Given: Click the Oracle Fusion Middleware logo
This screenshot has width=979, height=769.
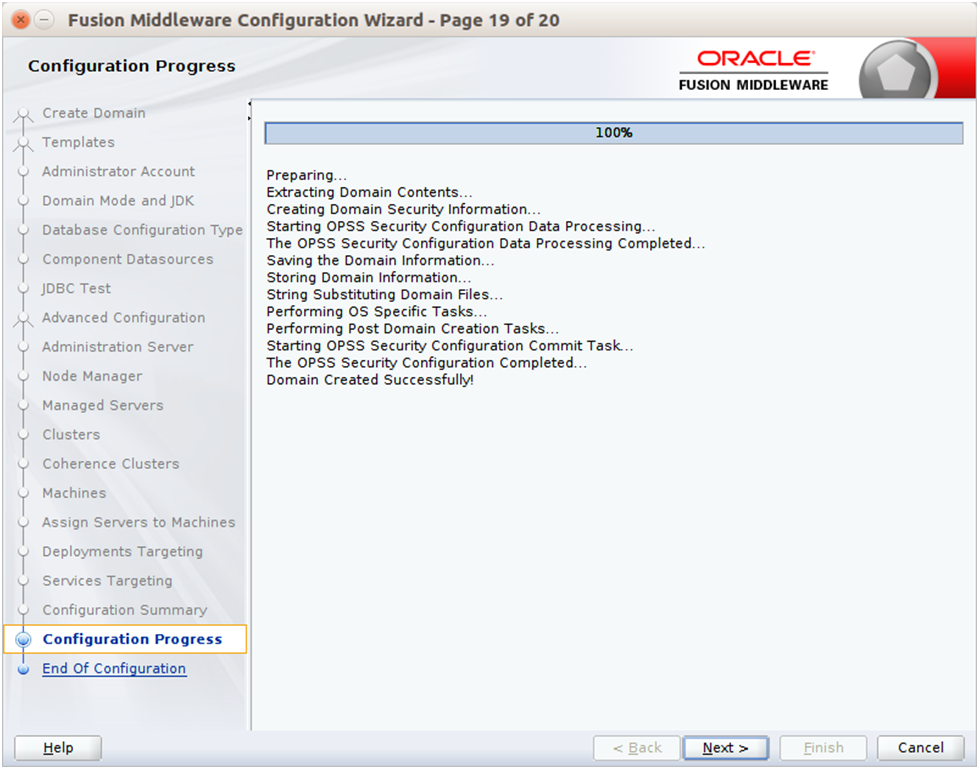Looking at the screenshot, I should pyautogui.click(x=754, y=71).
